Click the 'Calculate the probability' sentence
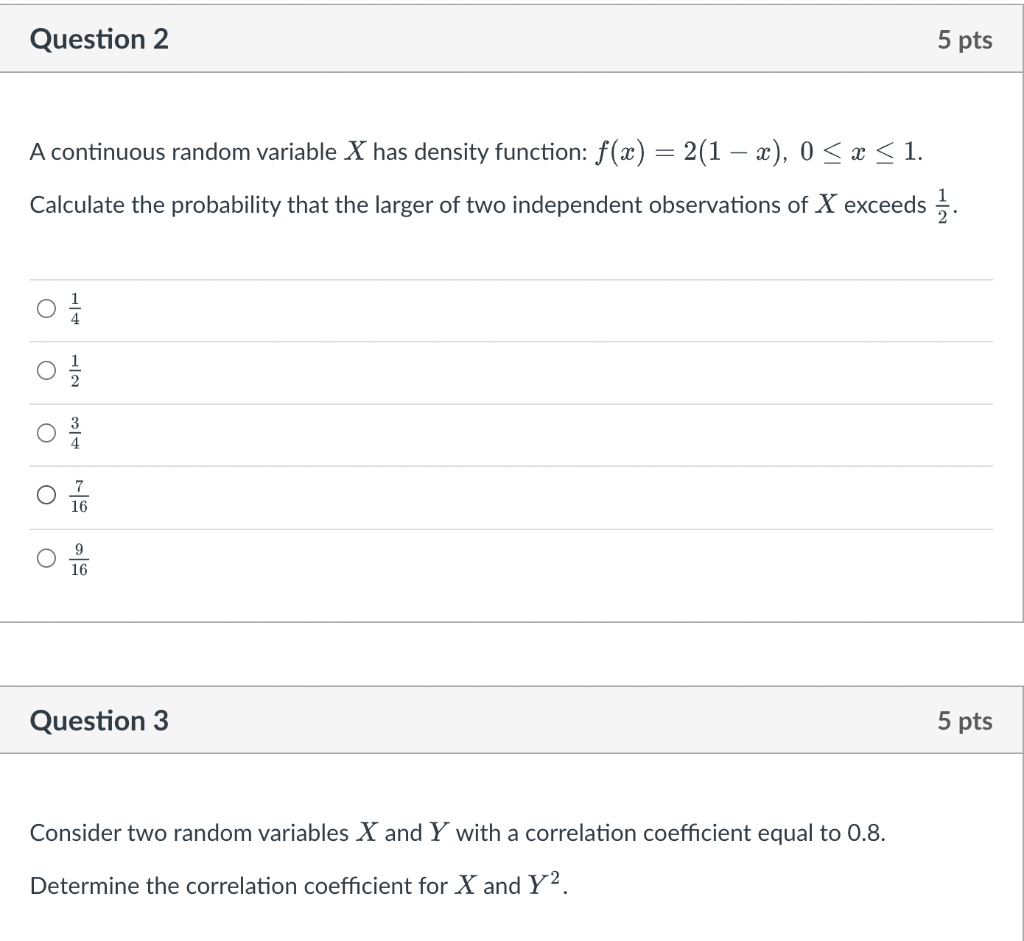This screenshot has width=1024, height=941. 494,205
